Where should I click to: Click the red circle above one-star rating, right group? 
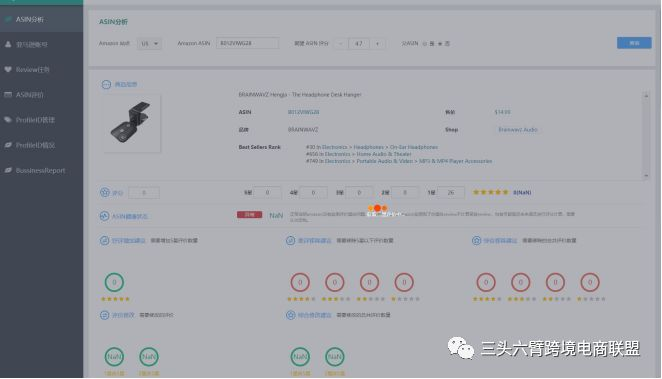coord(590,282)
